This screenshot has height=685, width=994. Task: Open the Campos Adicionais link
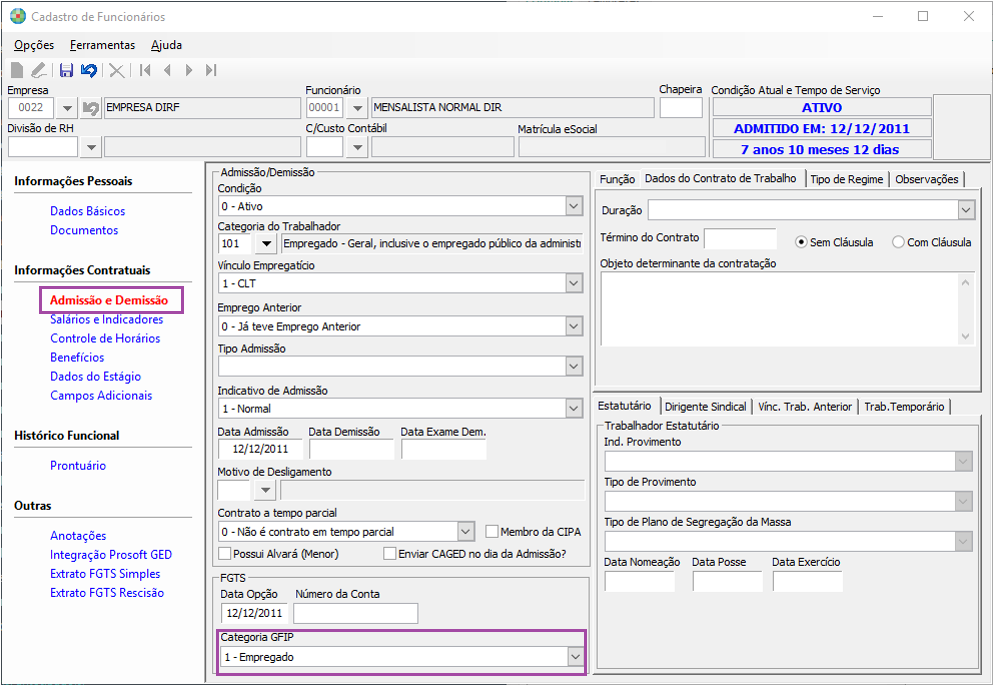click(101, 395)
